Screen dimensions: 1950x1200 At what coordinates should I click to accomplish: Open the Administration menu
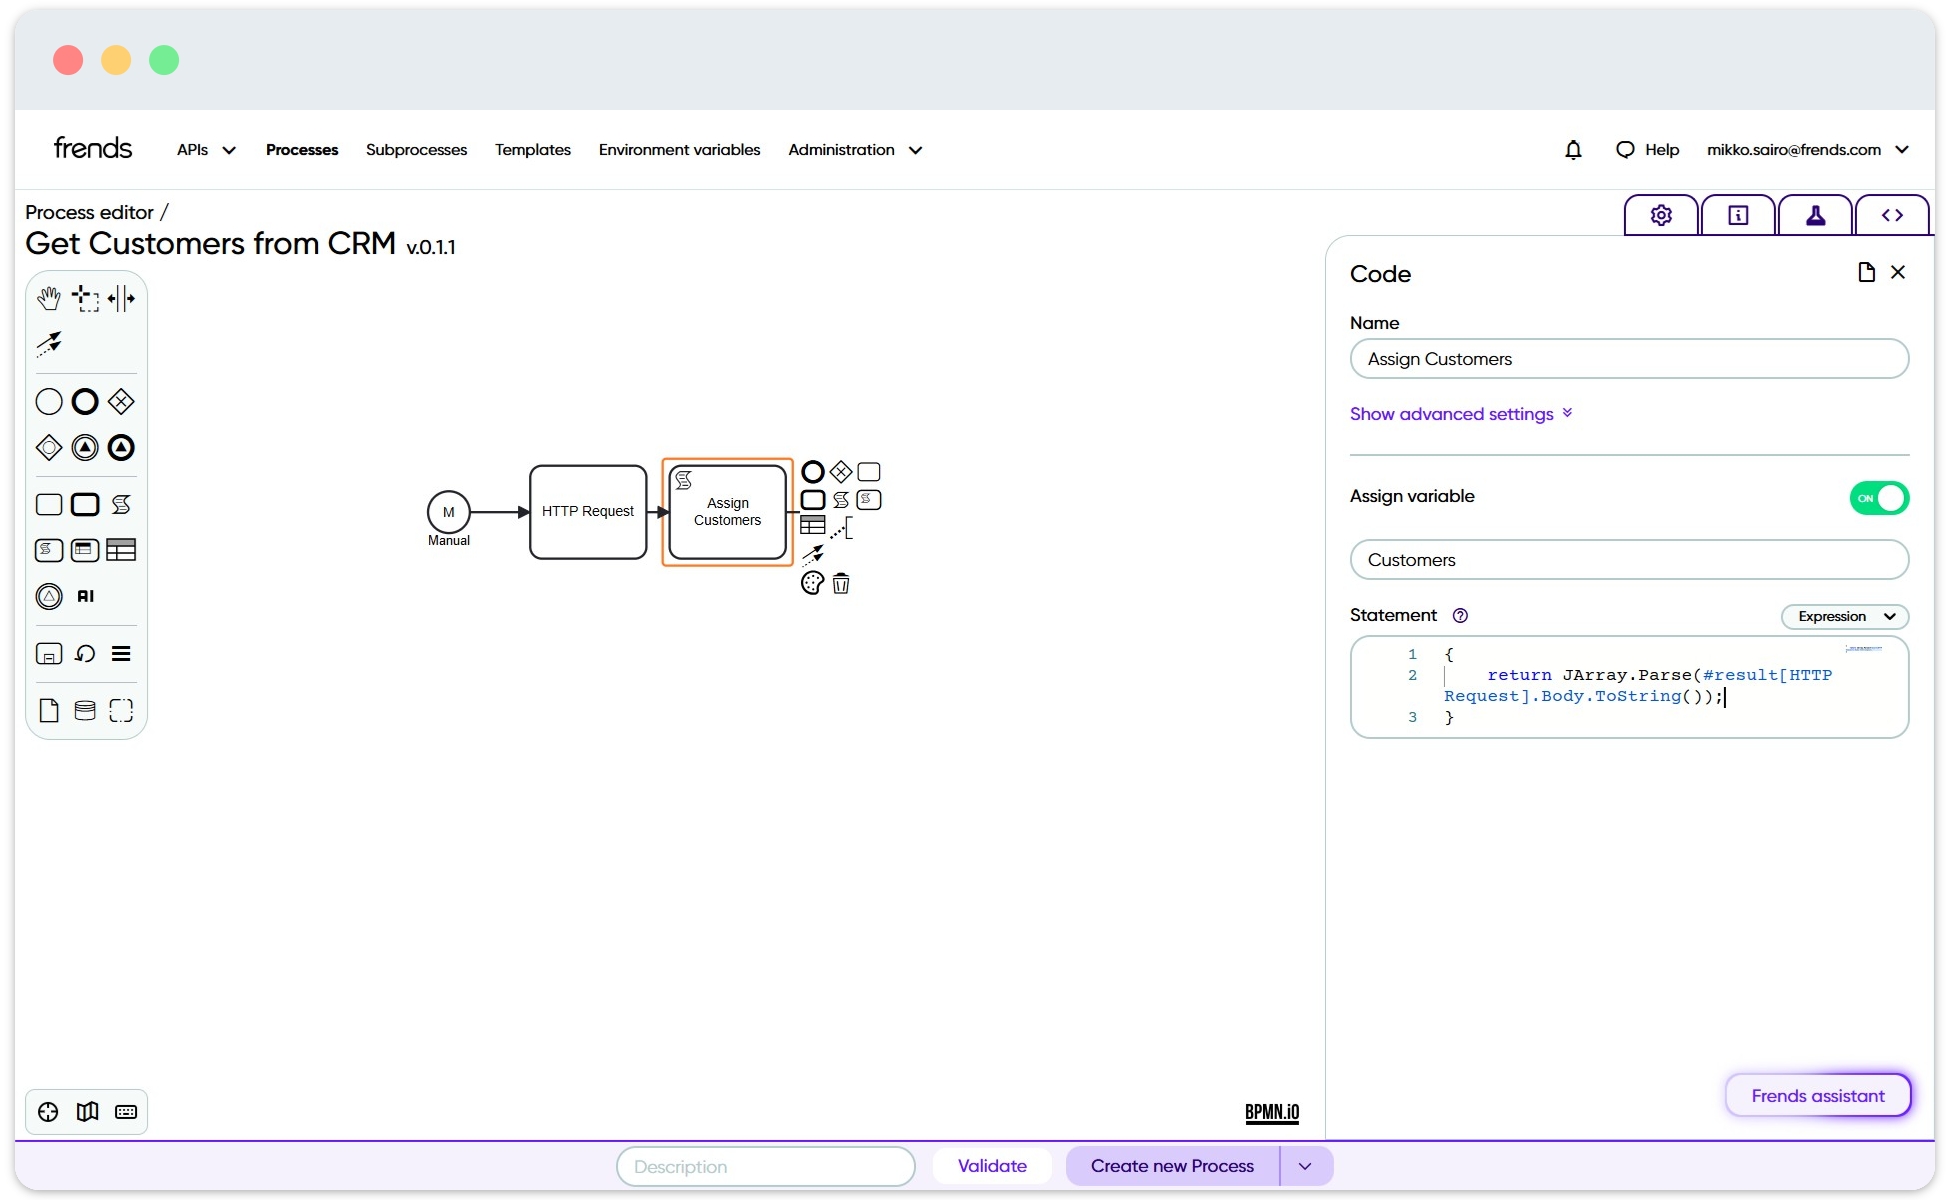click(854, 149)
